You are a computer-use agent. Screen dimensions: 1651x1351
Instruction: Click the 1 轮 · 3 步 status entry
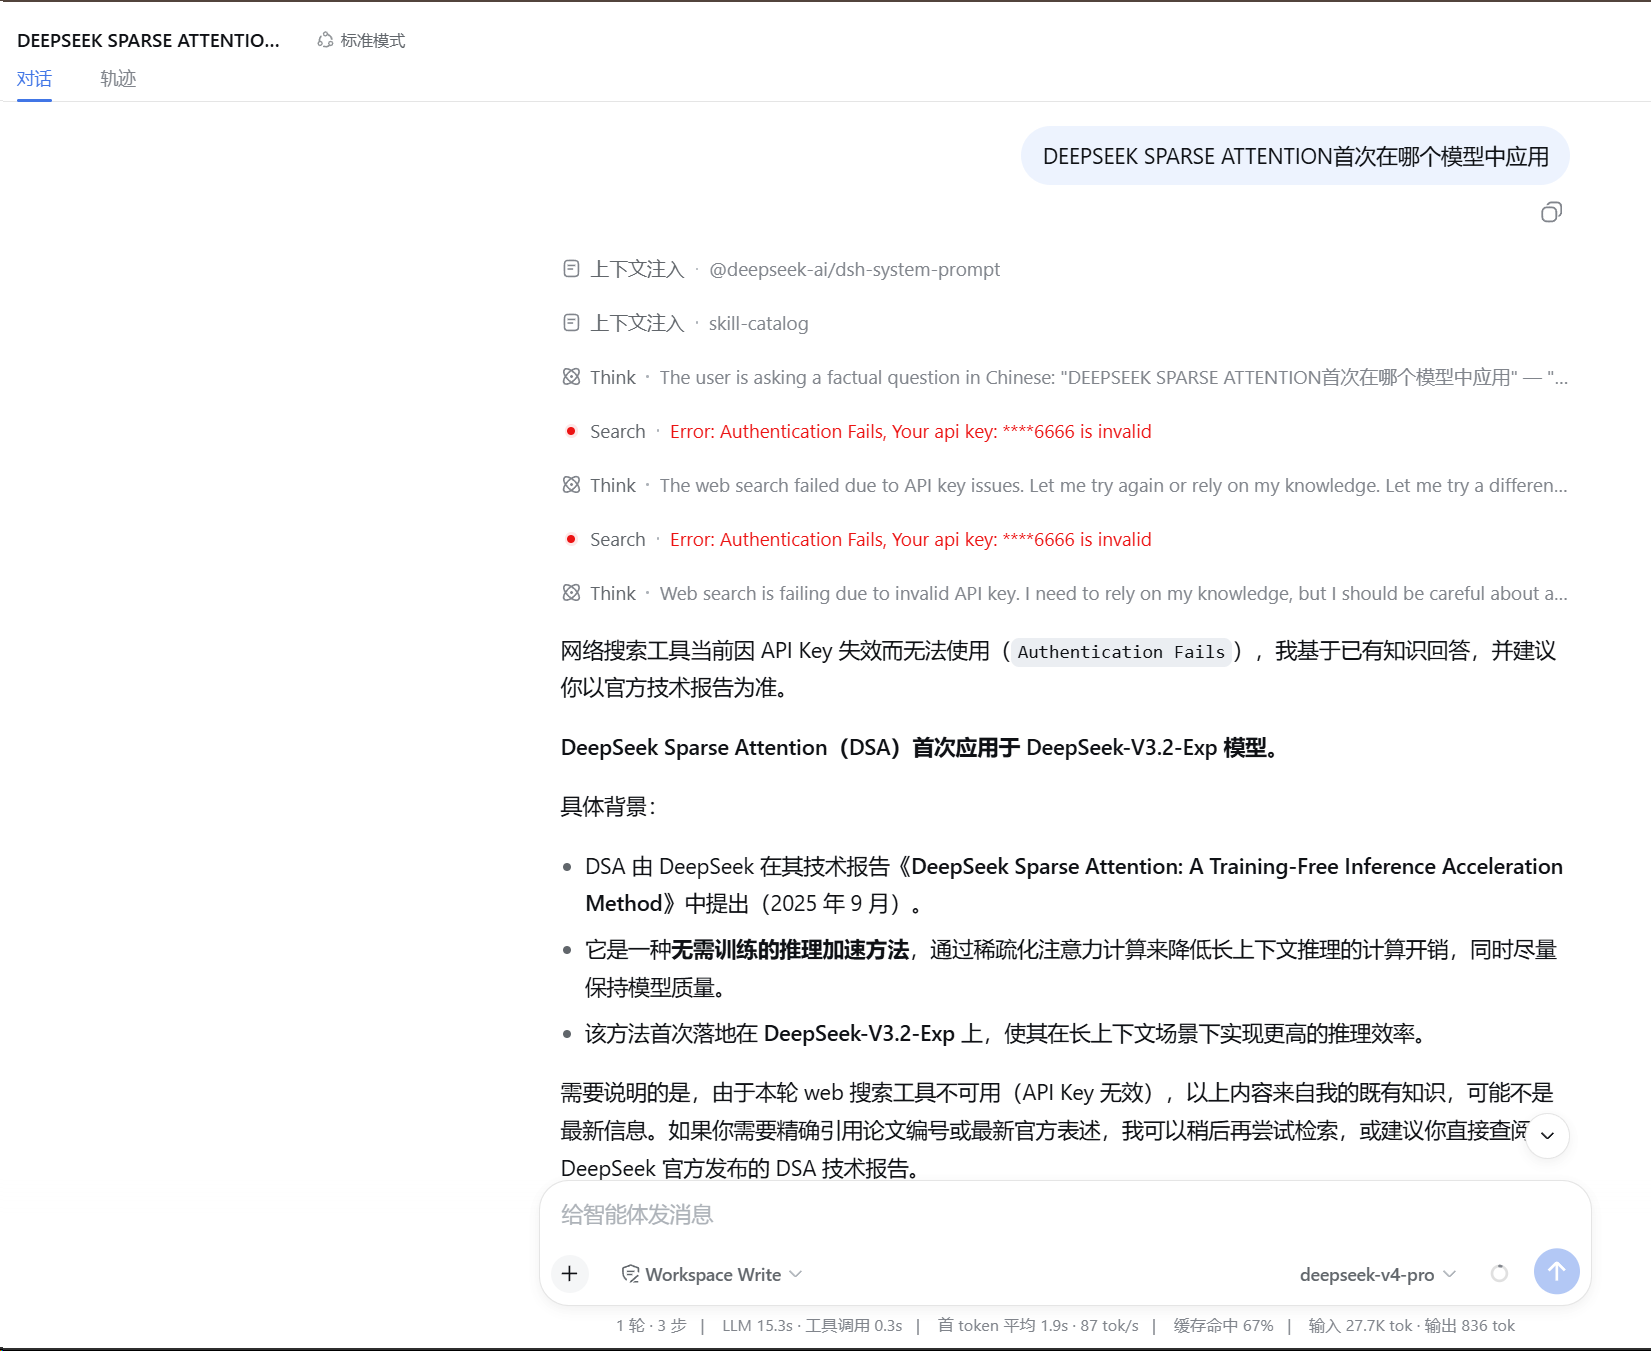coord(651,1326)
